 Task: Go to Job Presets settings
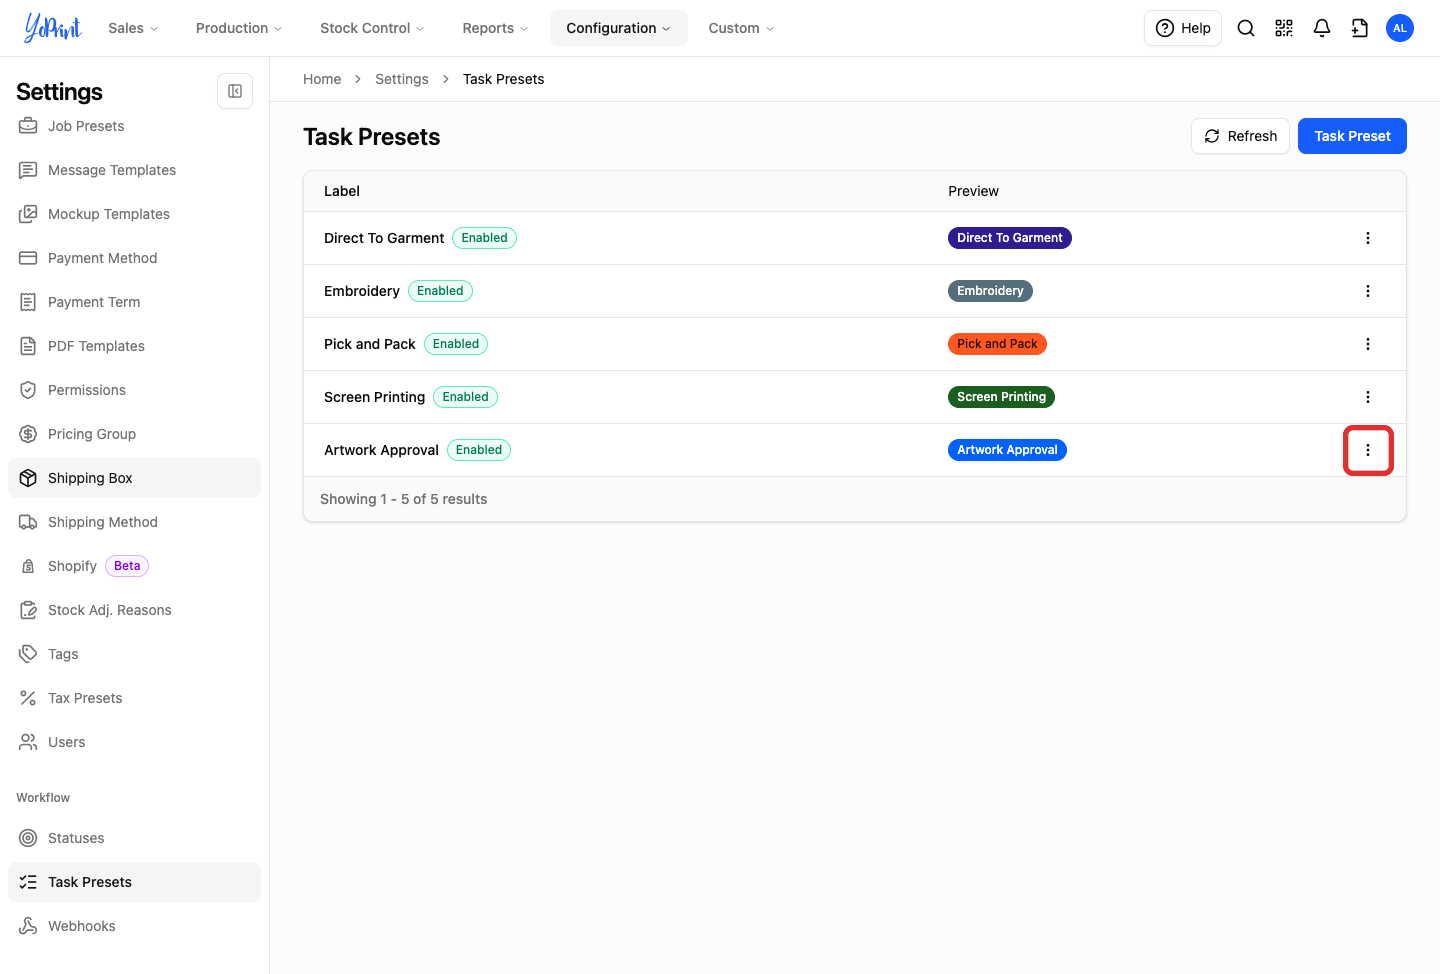tap(134, 126)
